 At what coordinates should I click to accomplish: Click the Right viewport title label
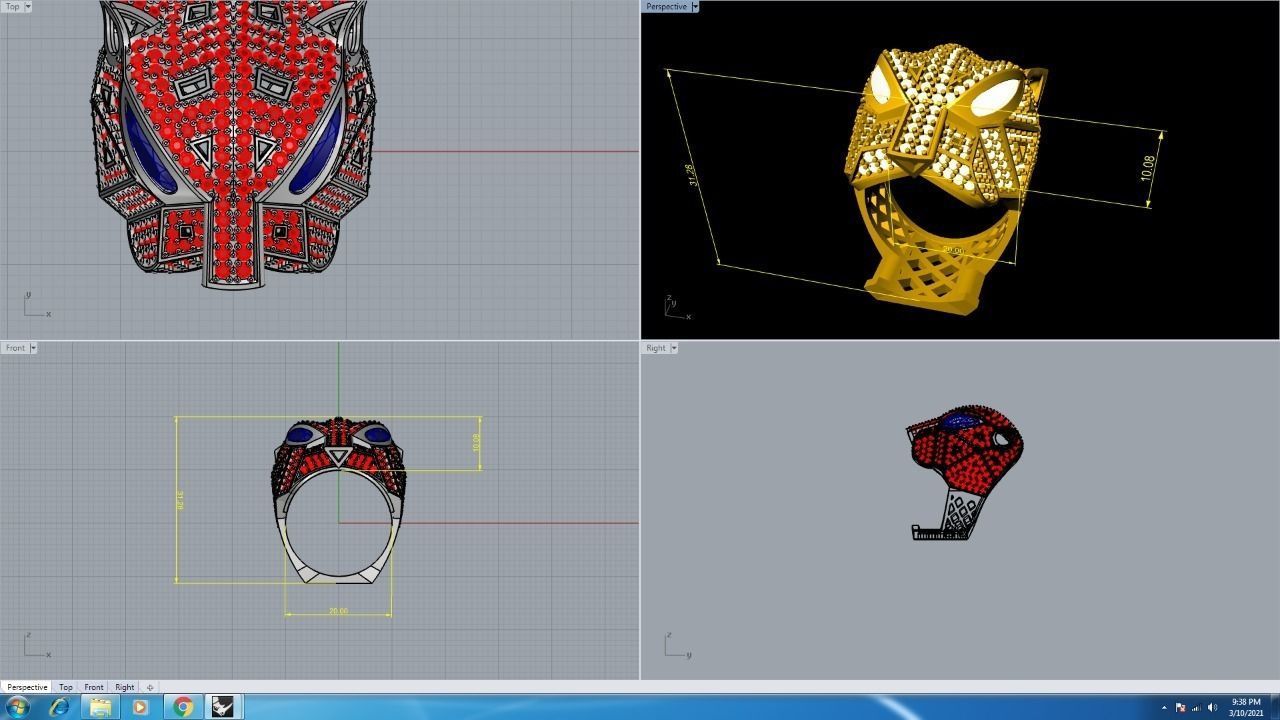655,348
